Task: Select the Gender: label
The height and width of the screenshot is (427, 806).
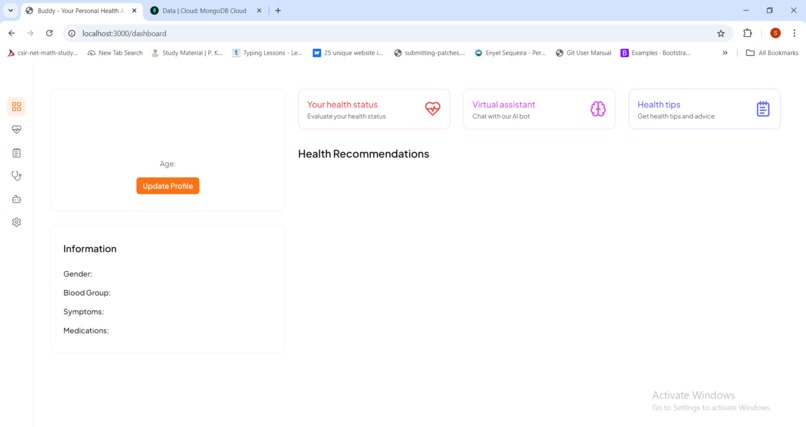Action: point(78,274)
